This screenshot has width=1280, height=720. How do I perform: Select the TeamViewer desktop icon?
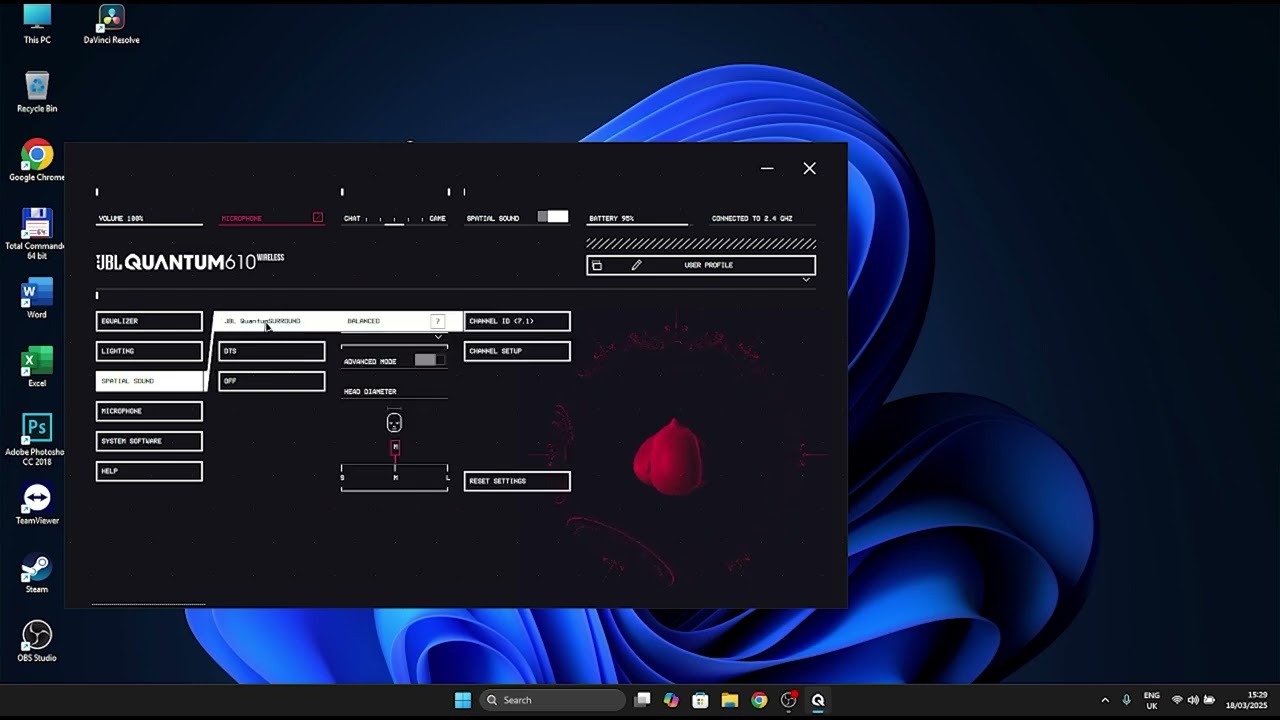coord(37,505)
